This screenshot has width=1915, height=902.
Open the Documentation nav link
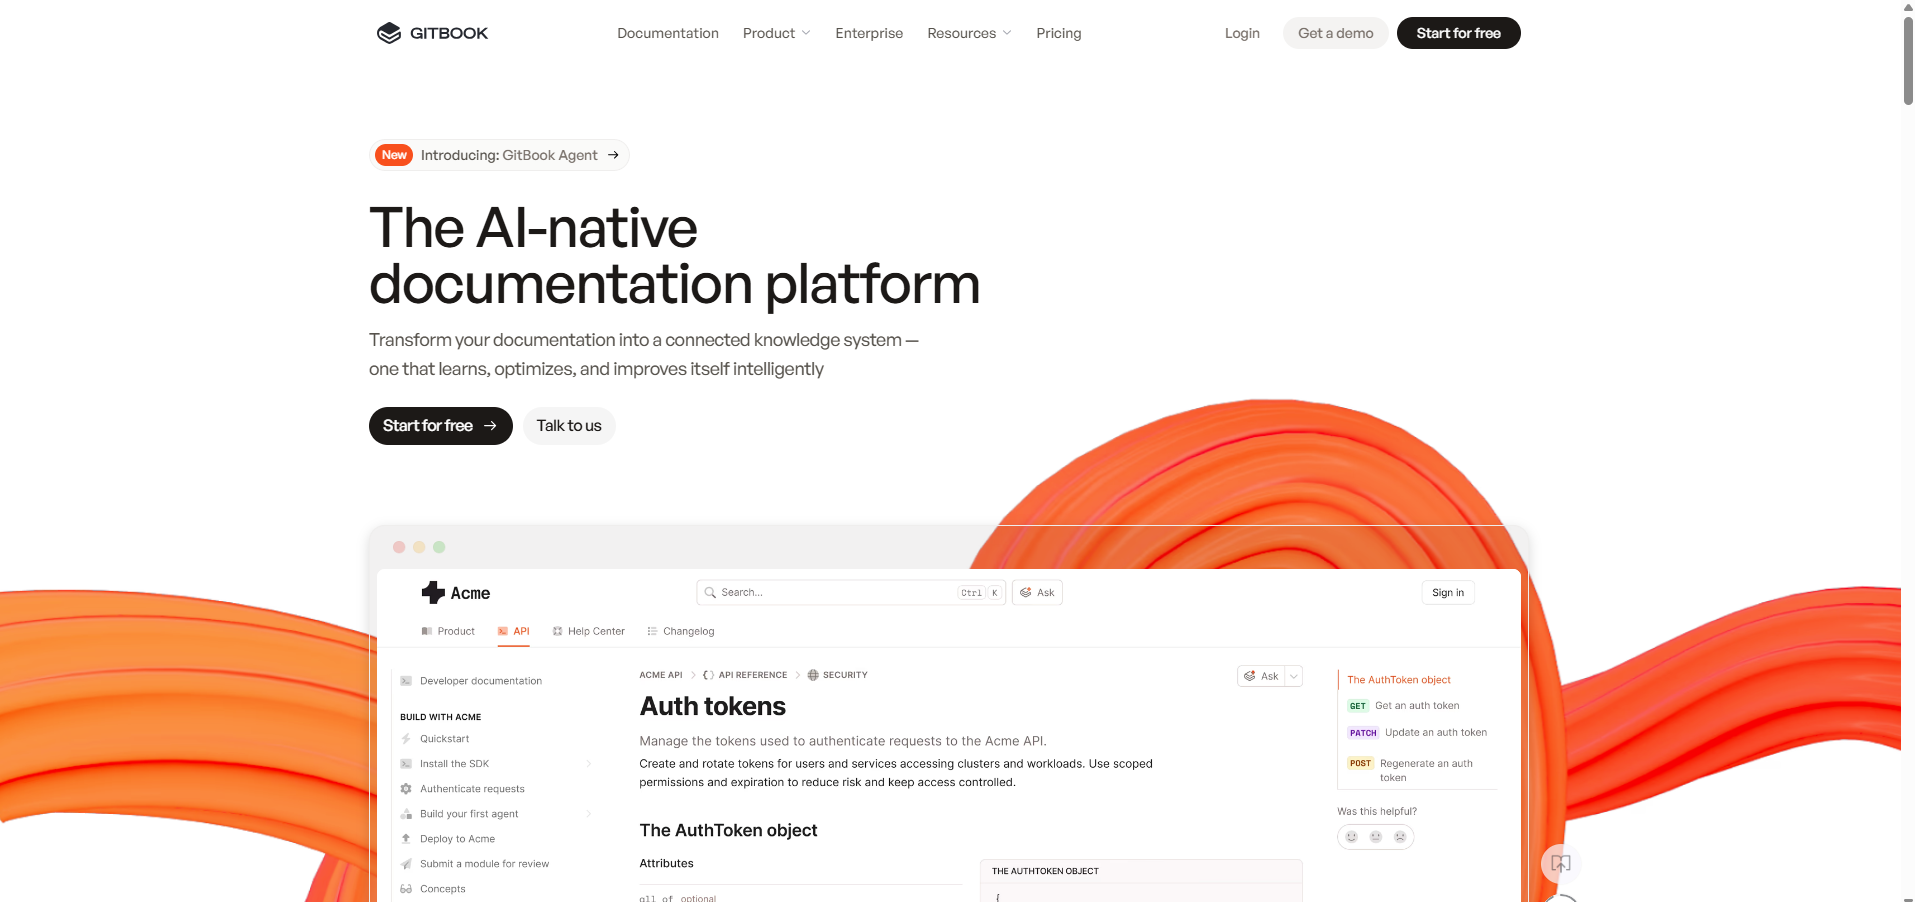tap(668, 33)
